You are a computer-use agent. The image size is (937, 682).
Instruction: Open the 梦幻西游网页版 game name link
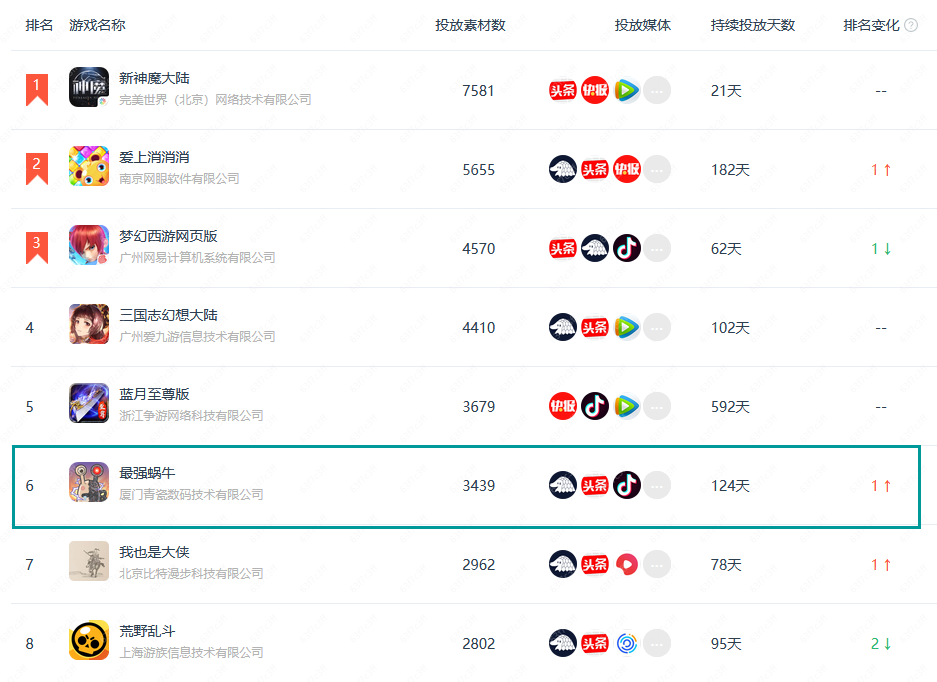[168, 236]
